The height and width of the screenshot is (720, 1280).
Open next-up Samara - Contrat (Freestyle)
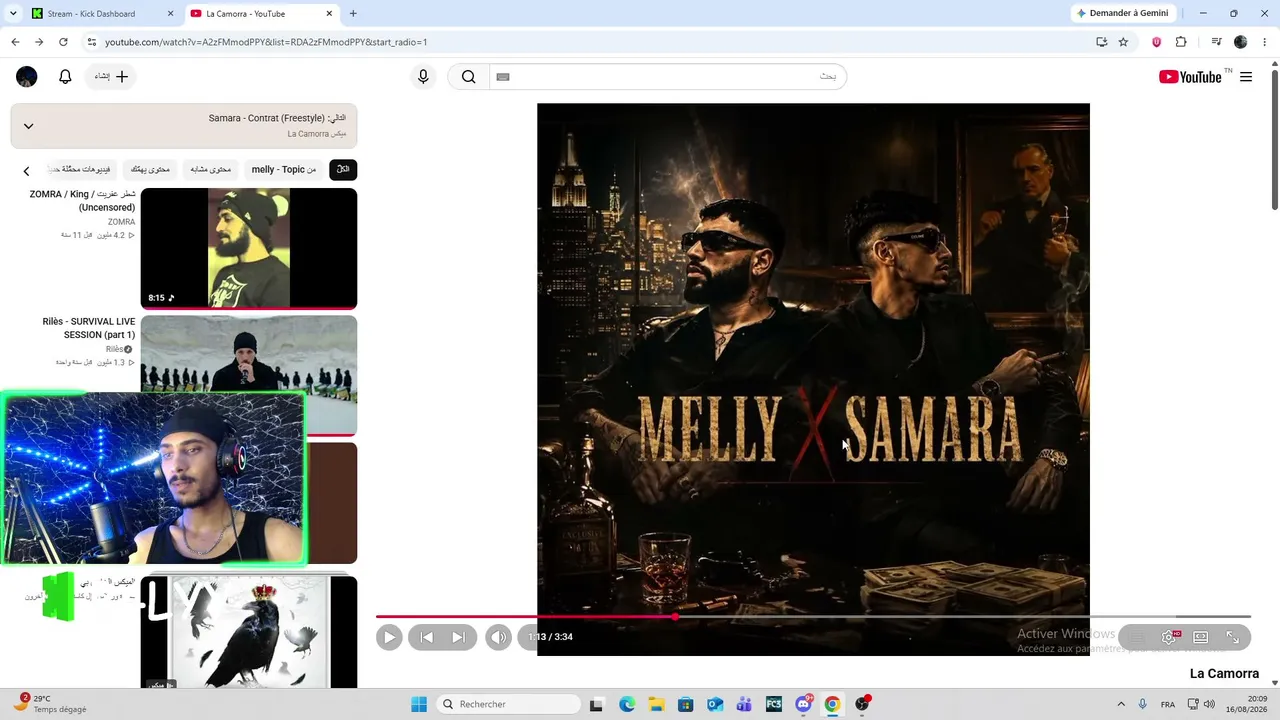pyautogui.click(x=277, y=118)
